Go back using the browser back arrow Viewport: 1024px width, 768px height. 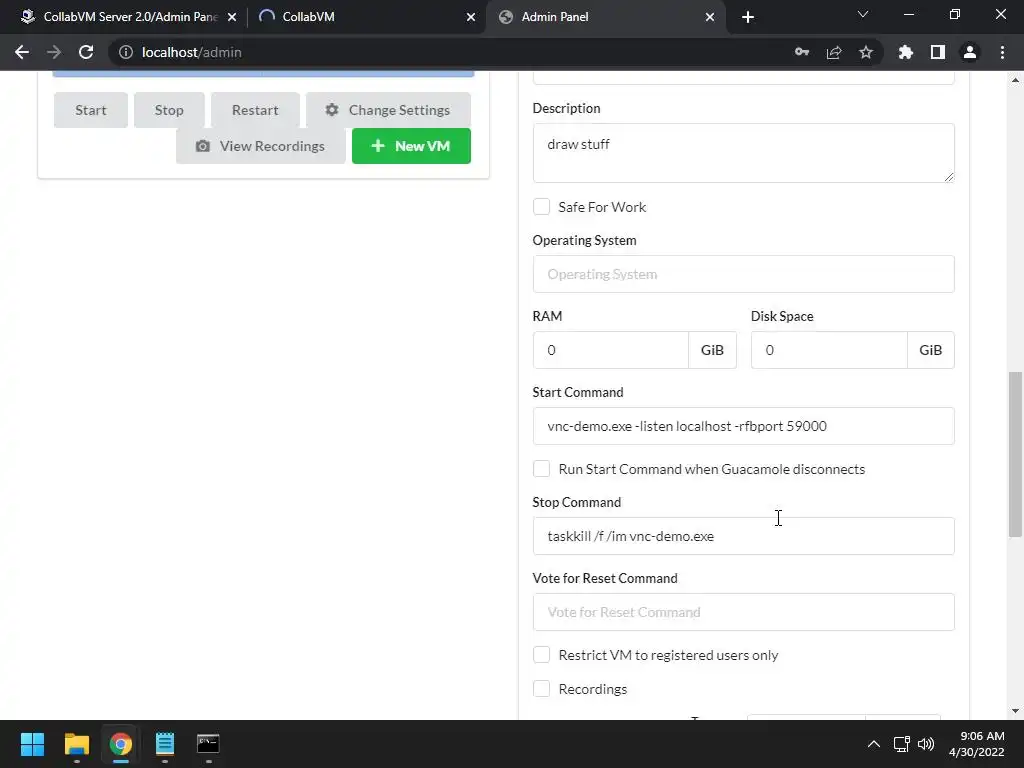click(22, 52)
